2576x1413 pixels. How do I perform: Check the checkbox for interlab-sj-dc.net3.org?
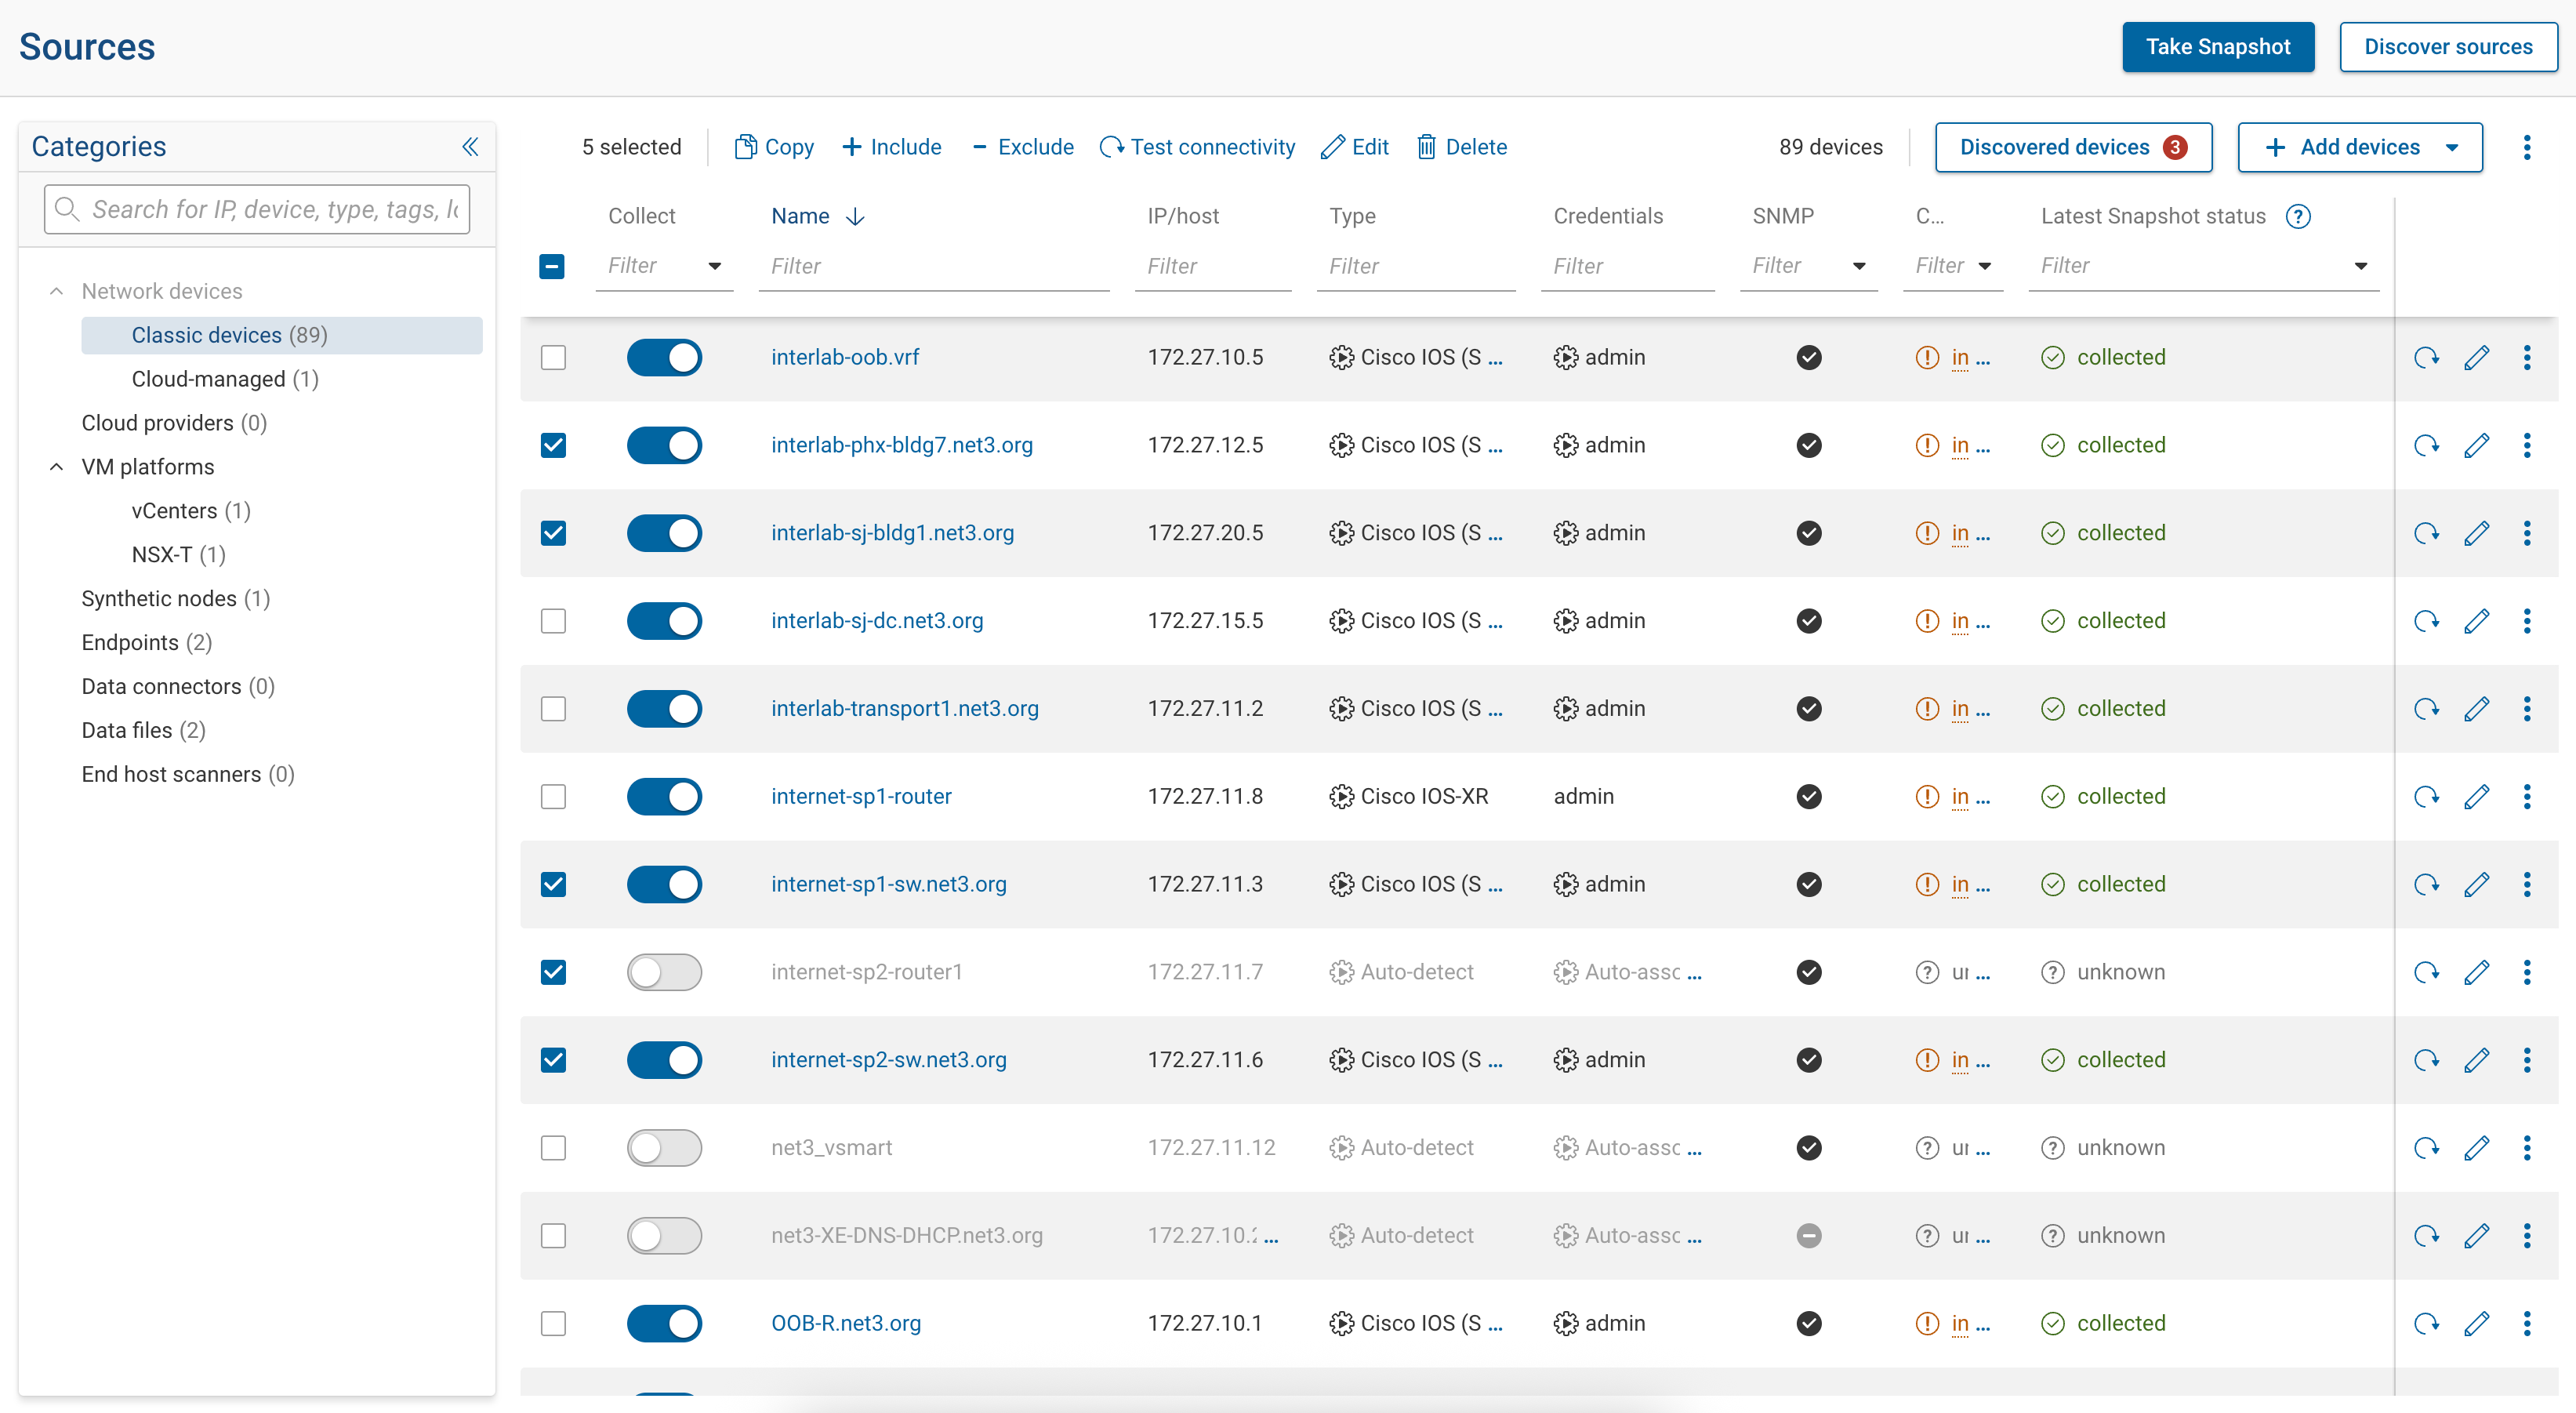553,620
